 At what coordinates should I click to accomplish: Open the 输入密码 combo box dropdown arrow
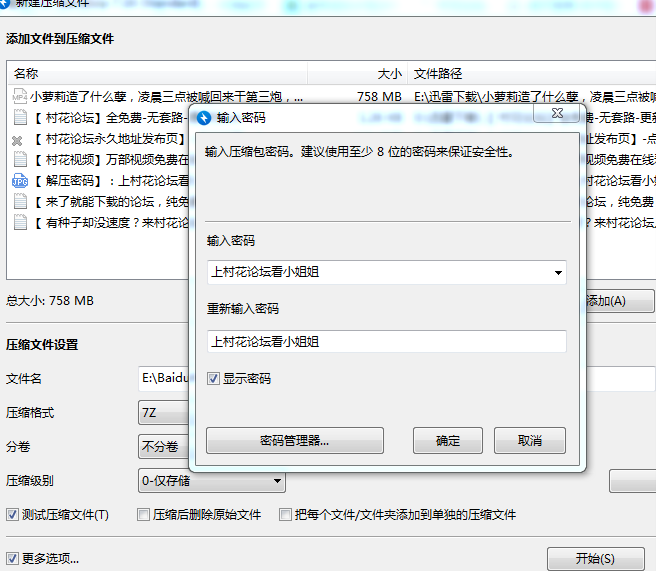point(557,272)
